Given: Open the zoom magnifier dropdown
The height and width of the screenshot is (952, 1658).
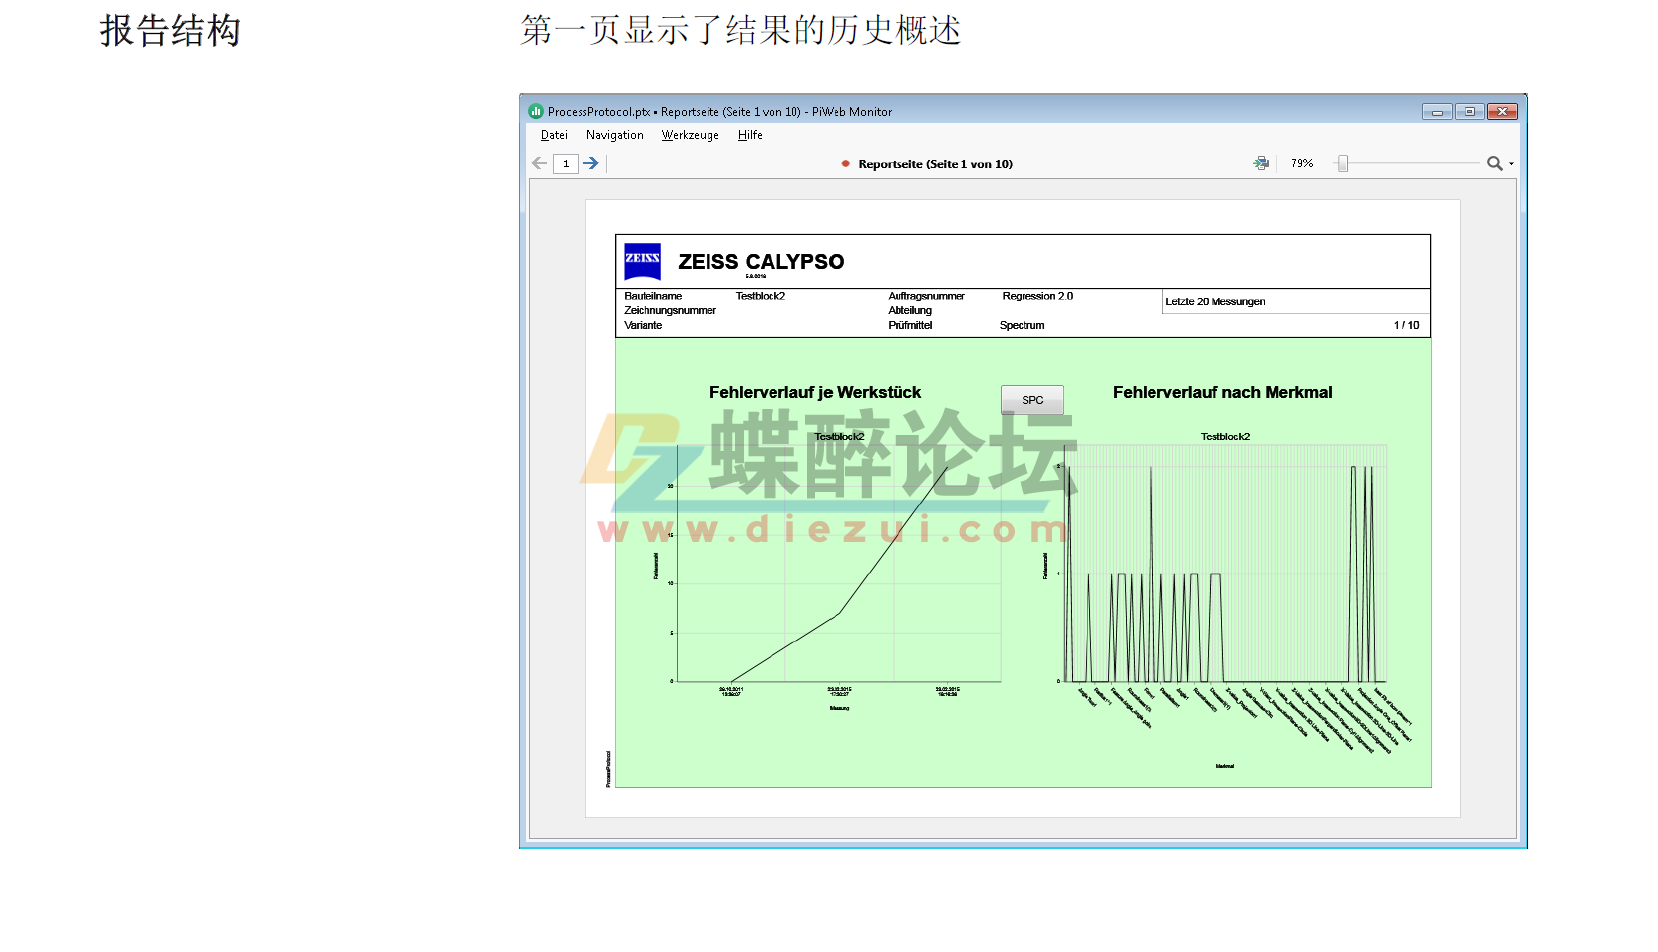Looking at the screenshot, I should (x=1511, y=163).
